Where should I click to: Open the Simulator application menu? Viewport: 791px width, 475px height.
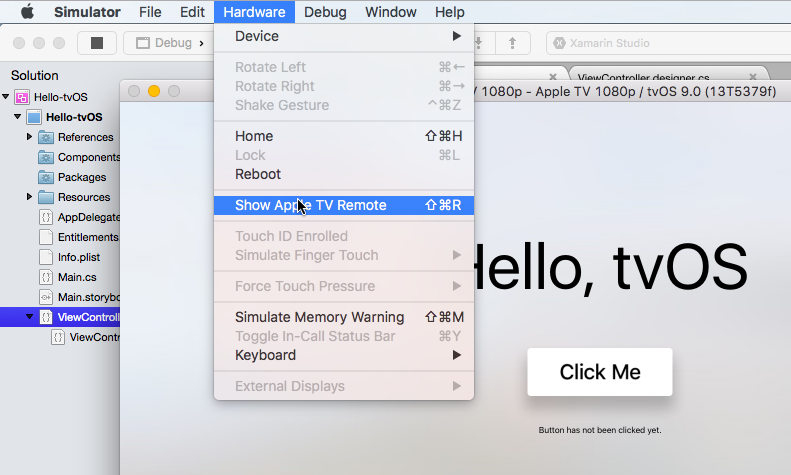(87, 12)
